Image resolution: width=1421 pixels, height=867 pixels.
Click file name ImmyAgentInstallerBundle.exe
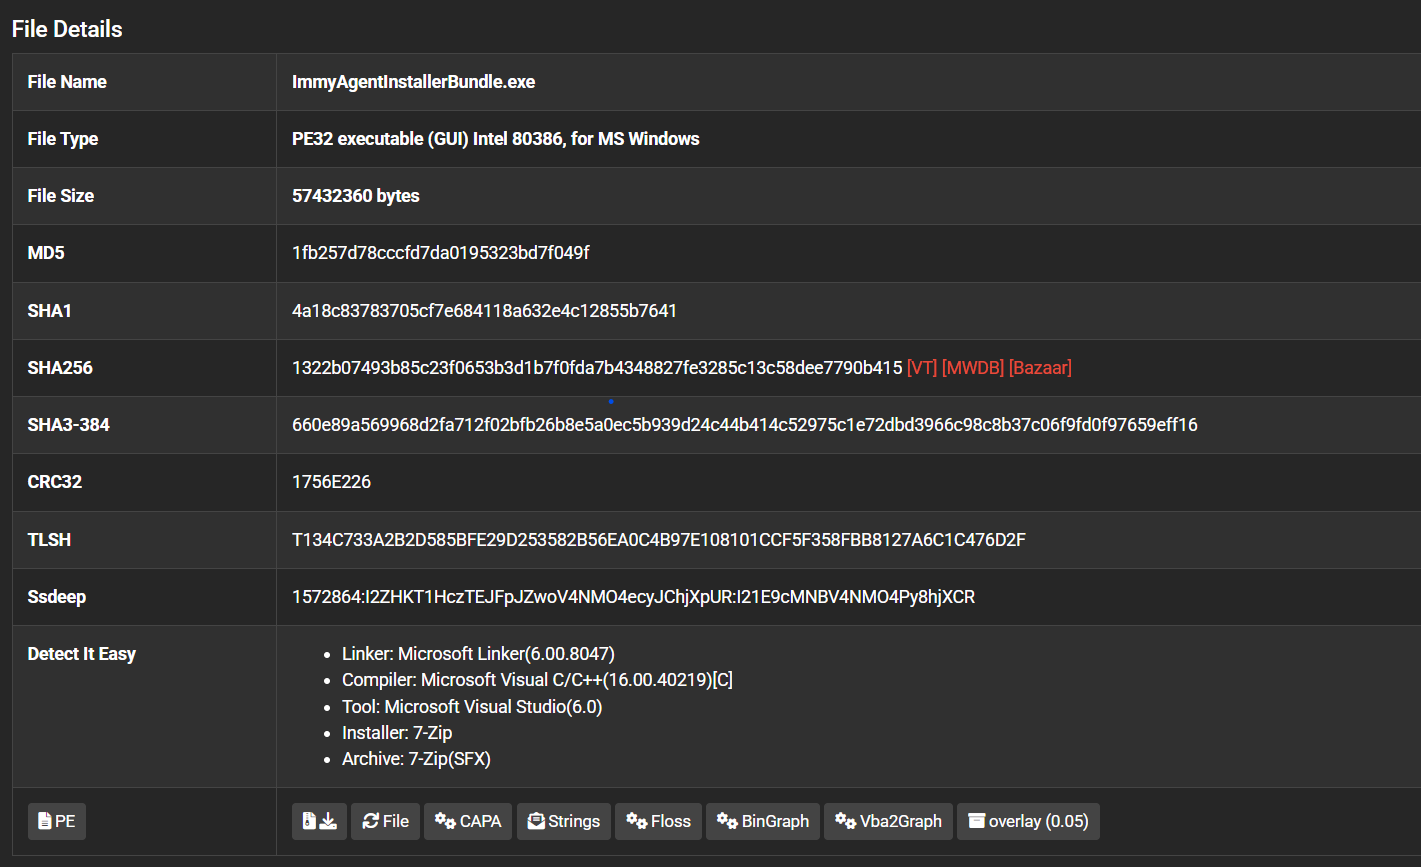coord(413,82)
